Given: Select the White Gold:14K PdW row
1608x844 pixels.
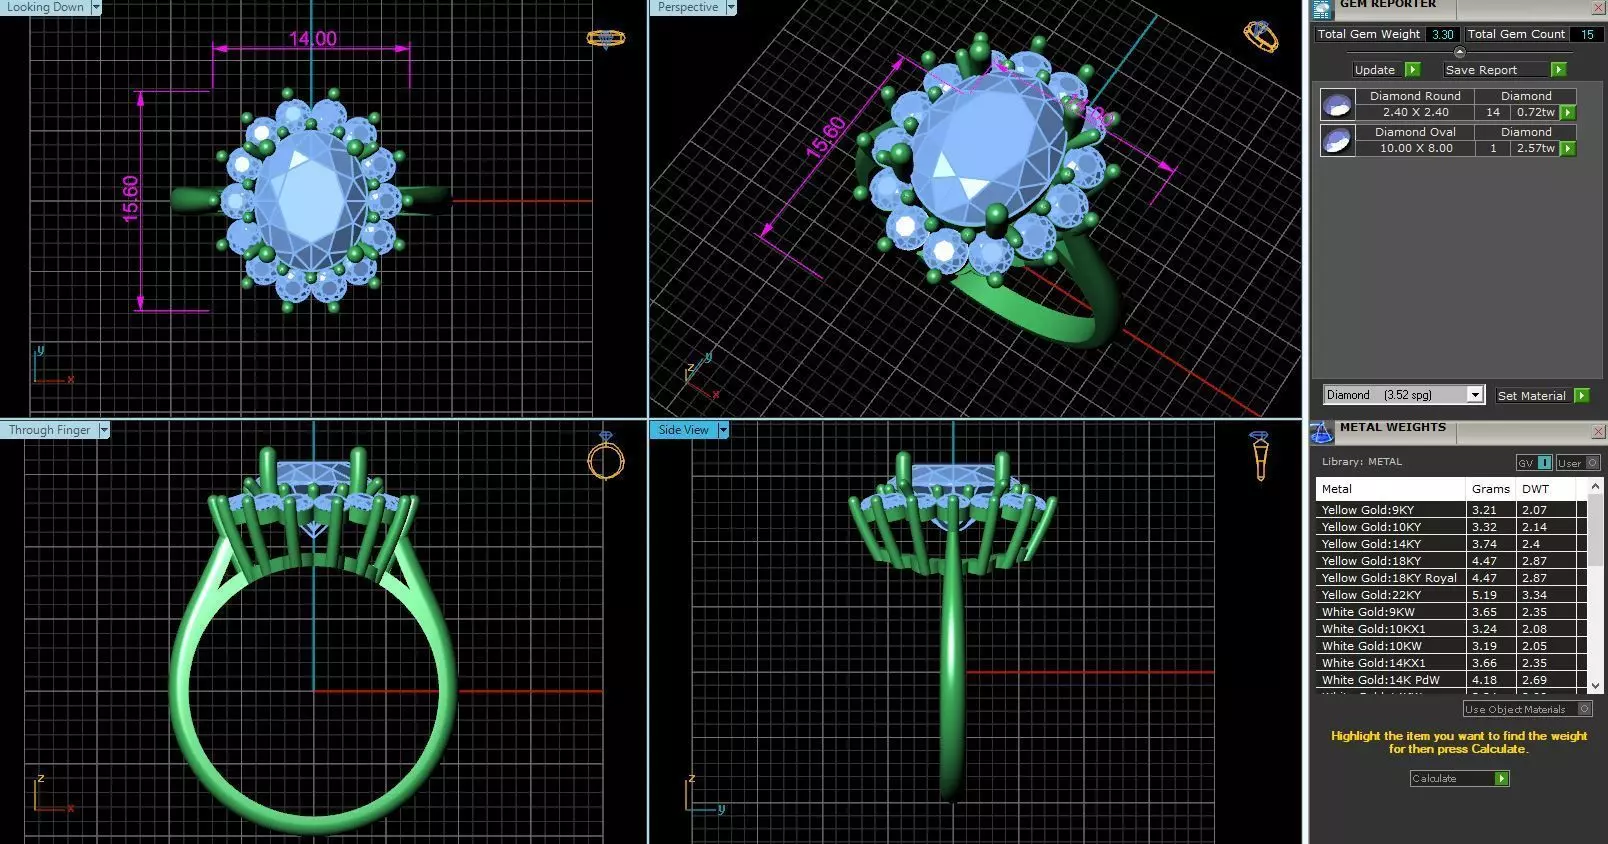Looking at the screenshot, I should pyautogui.click(x=1451, y=680).
